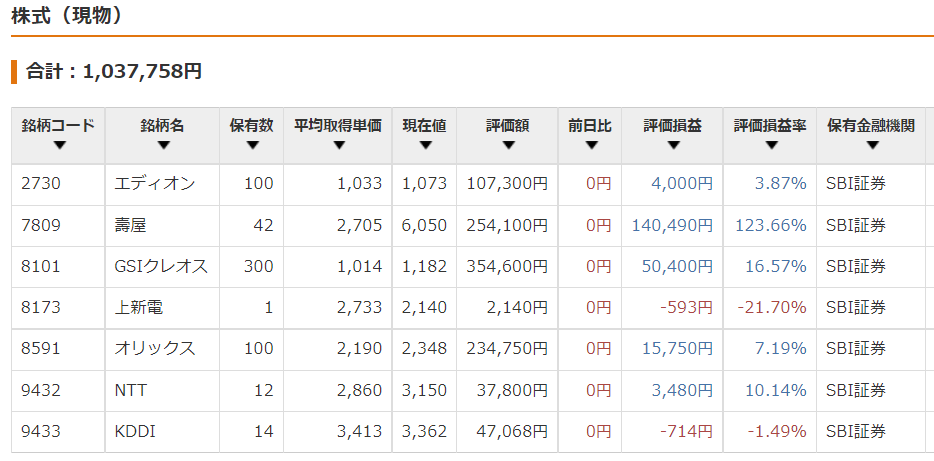Sort by 評価額 column arrow
The width and height of the screenshot is (934, 461).
(508, 145)
